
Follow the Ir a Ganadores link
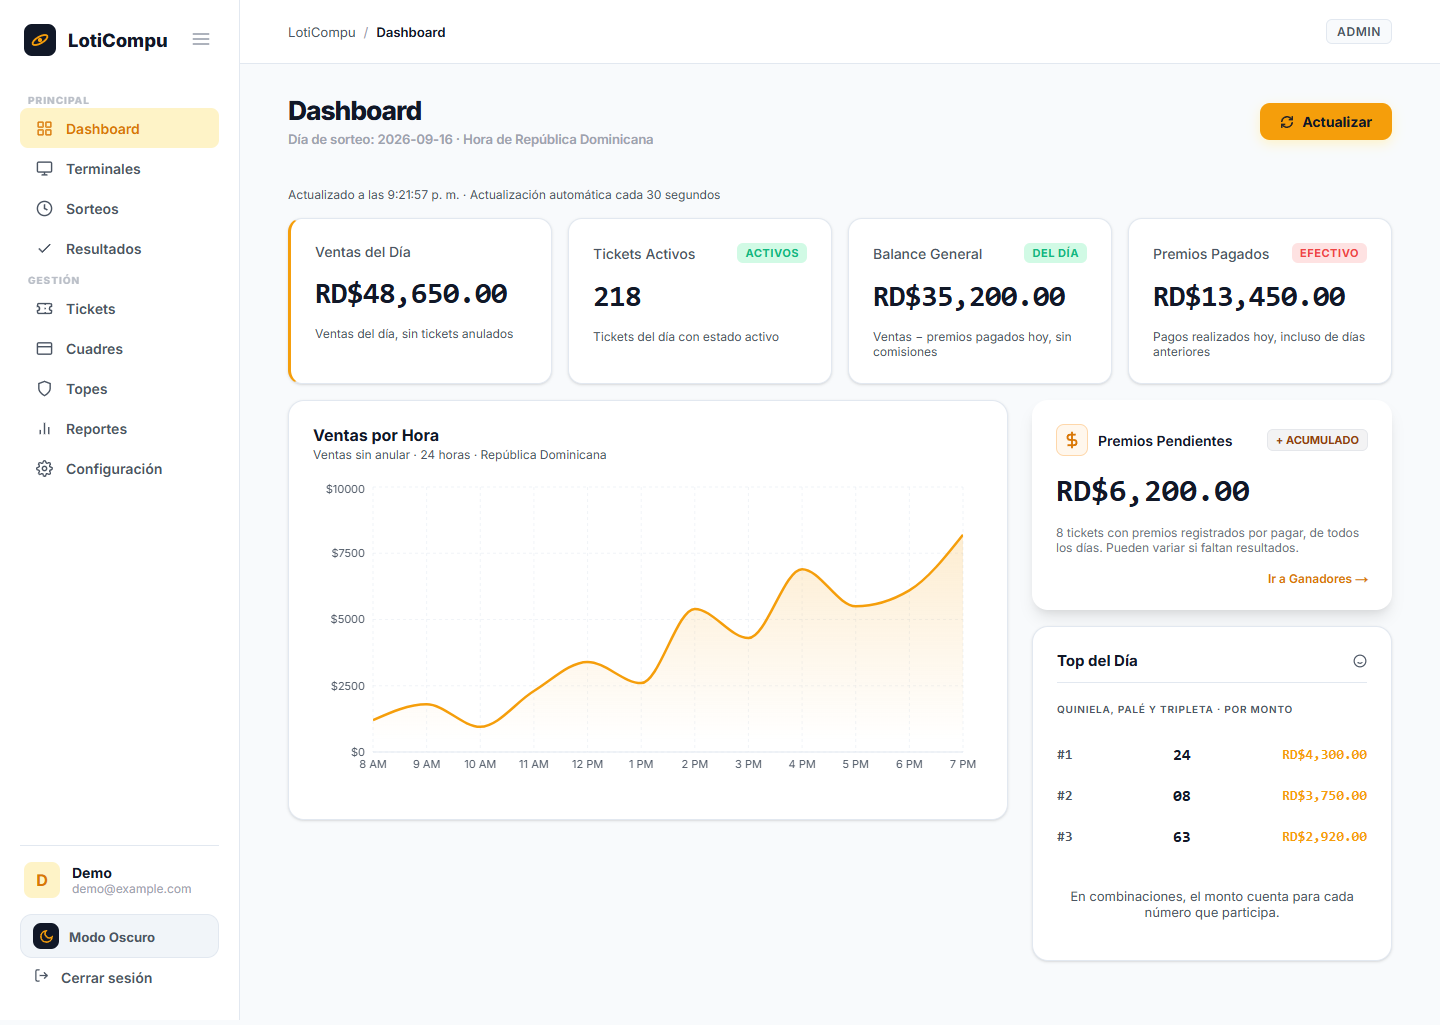(x=1318, y=579)
